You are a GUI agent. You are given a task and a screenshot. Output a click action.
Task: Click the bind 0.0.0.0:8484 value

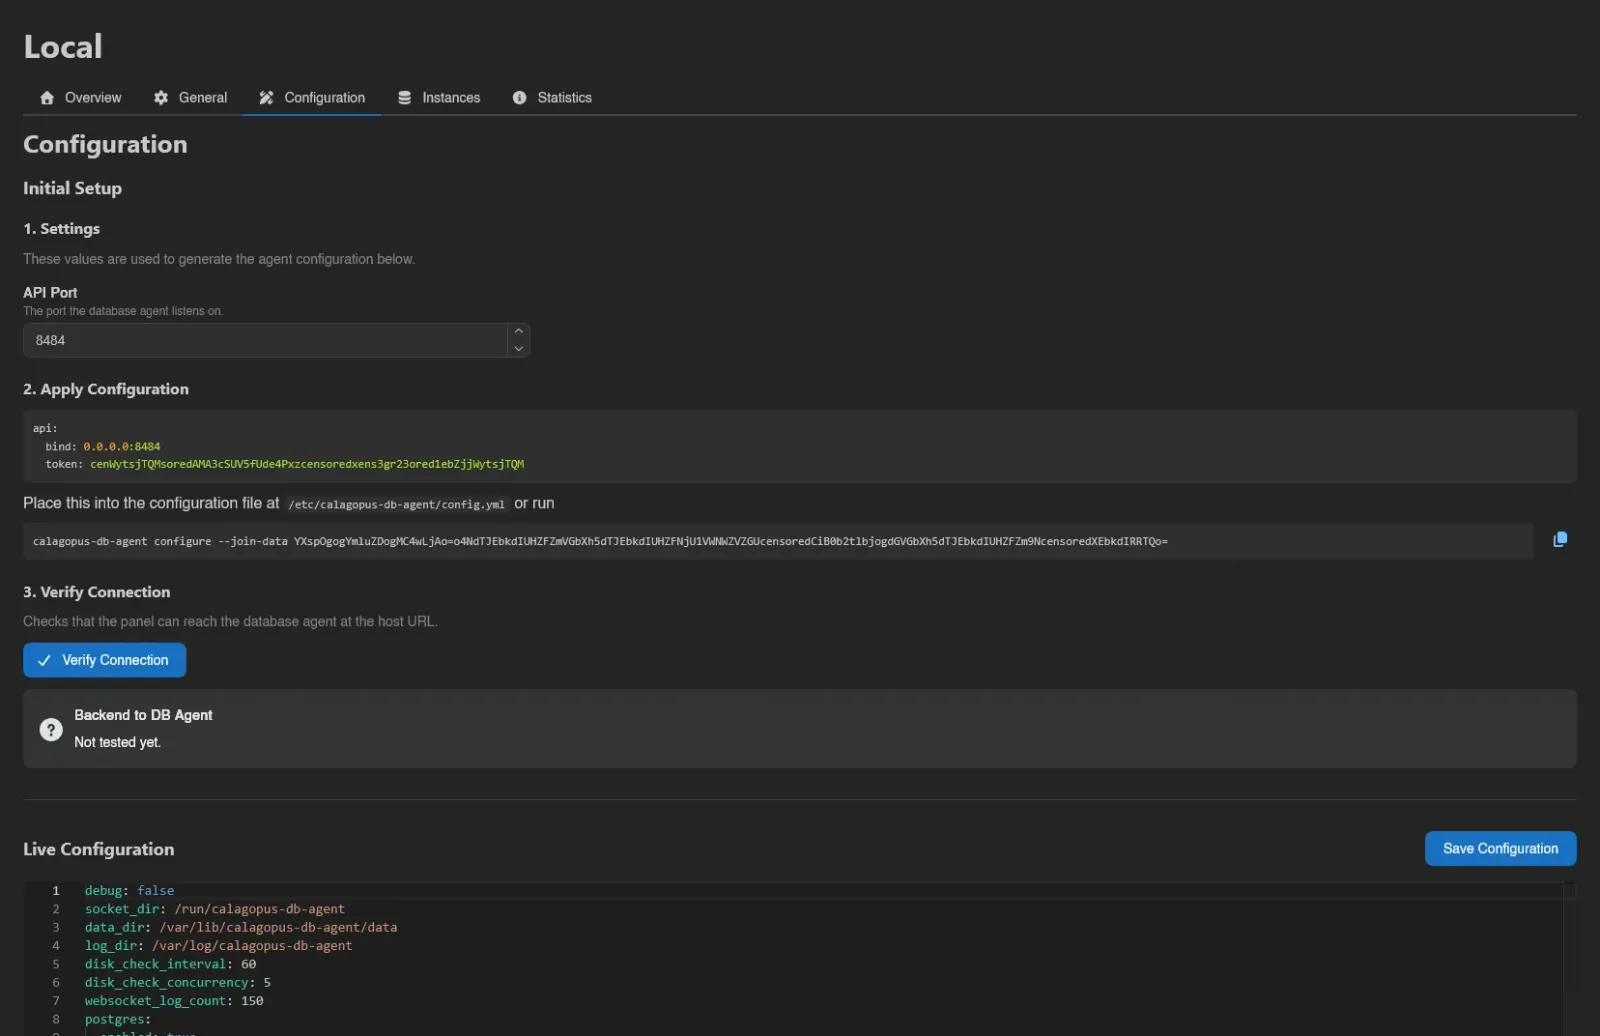tap(122, 447)
